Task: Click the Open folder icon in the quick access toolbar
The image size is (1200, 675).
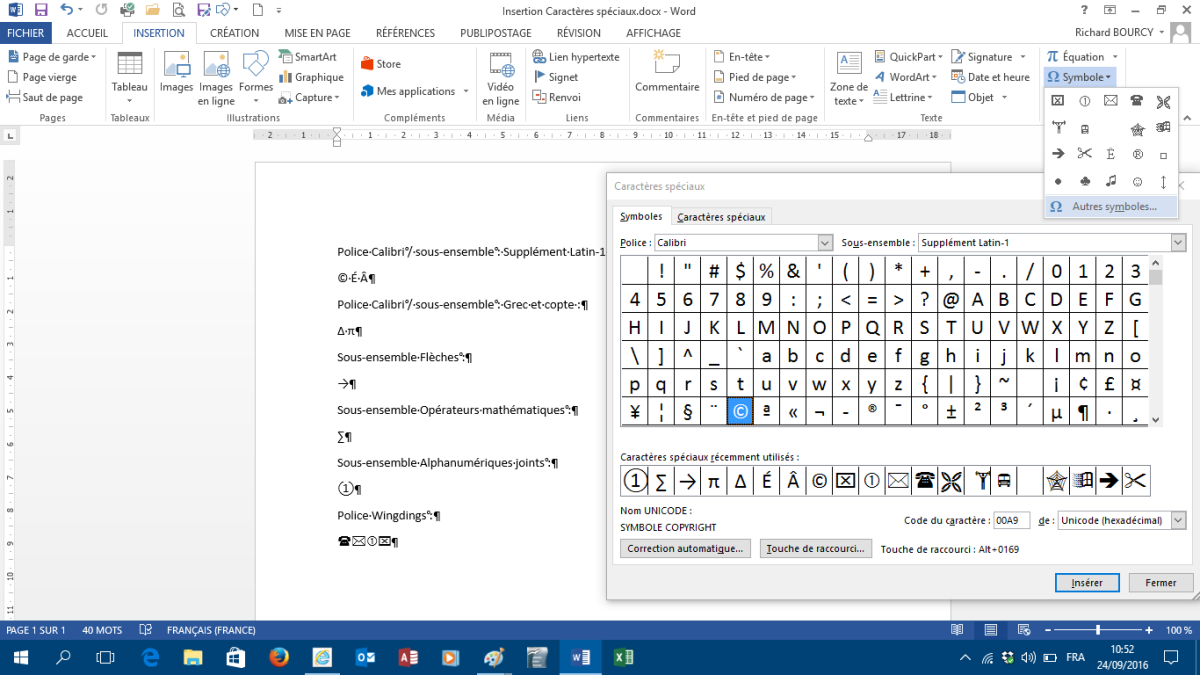Action: pos(153,10)
